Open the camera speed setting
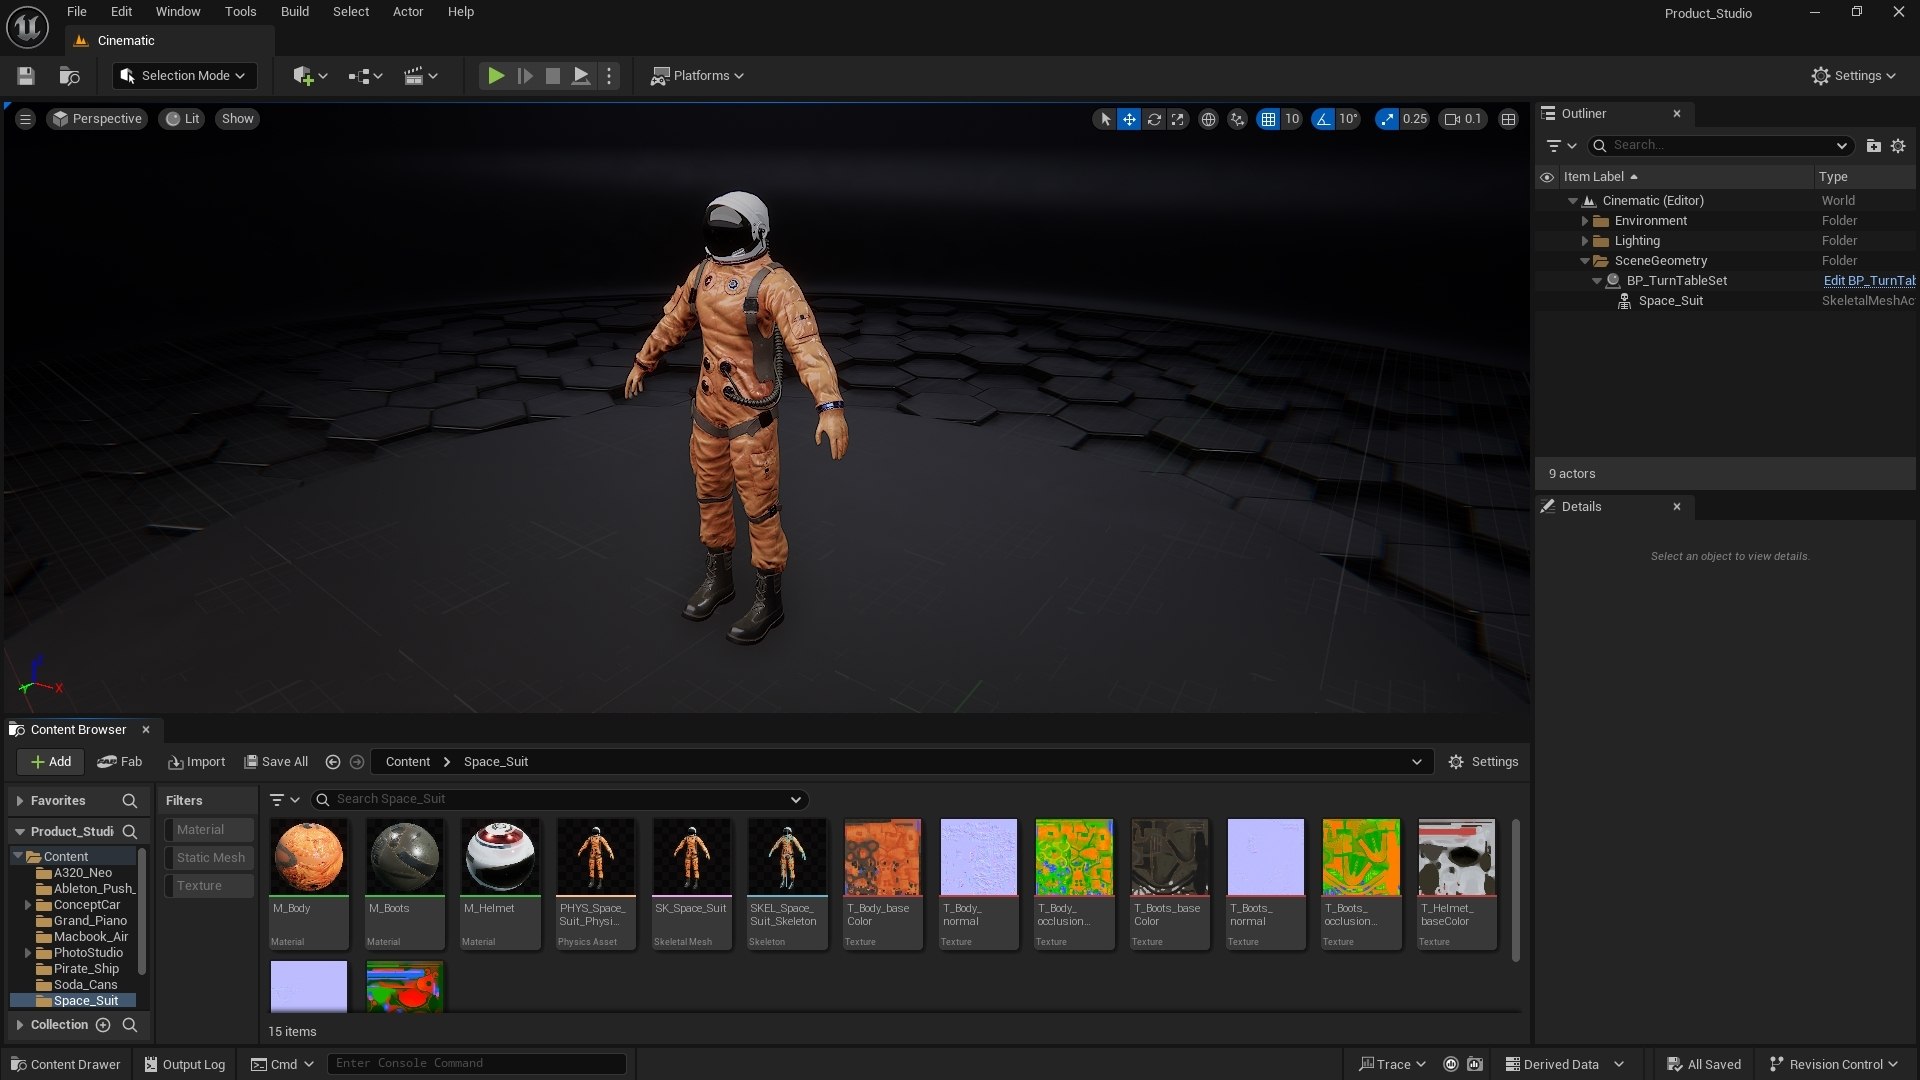 coord(1462,119)
